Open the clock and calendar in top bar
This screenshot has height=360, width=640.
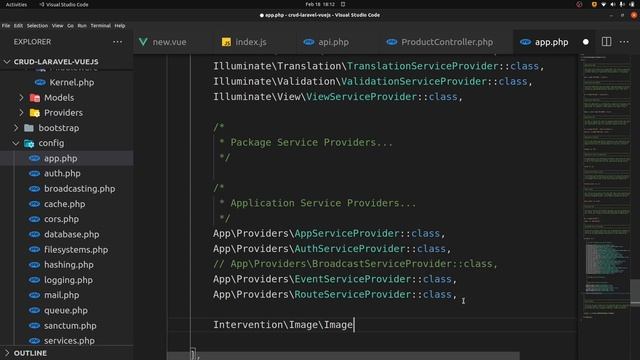pos(320,4)
